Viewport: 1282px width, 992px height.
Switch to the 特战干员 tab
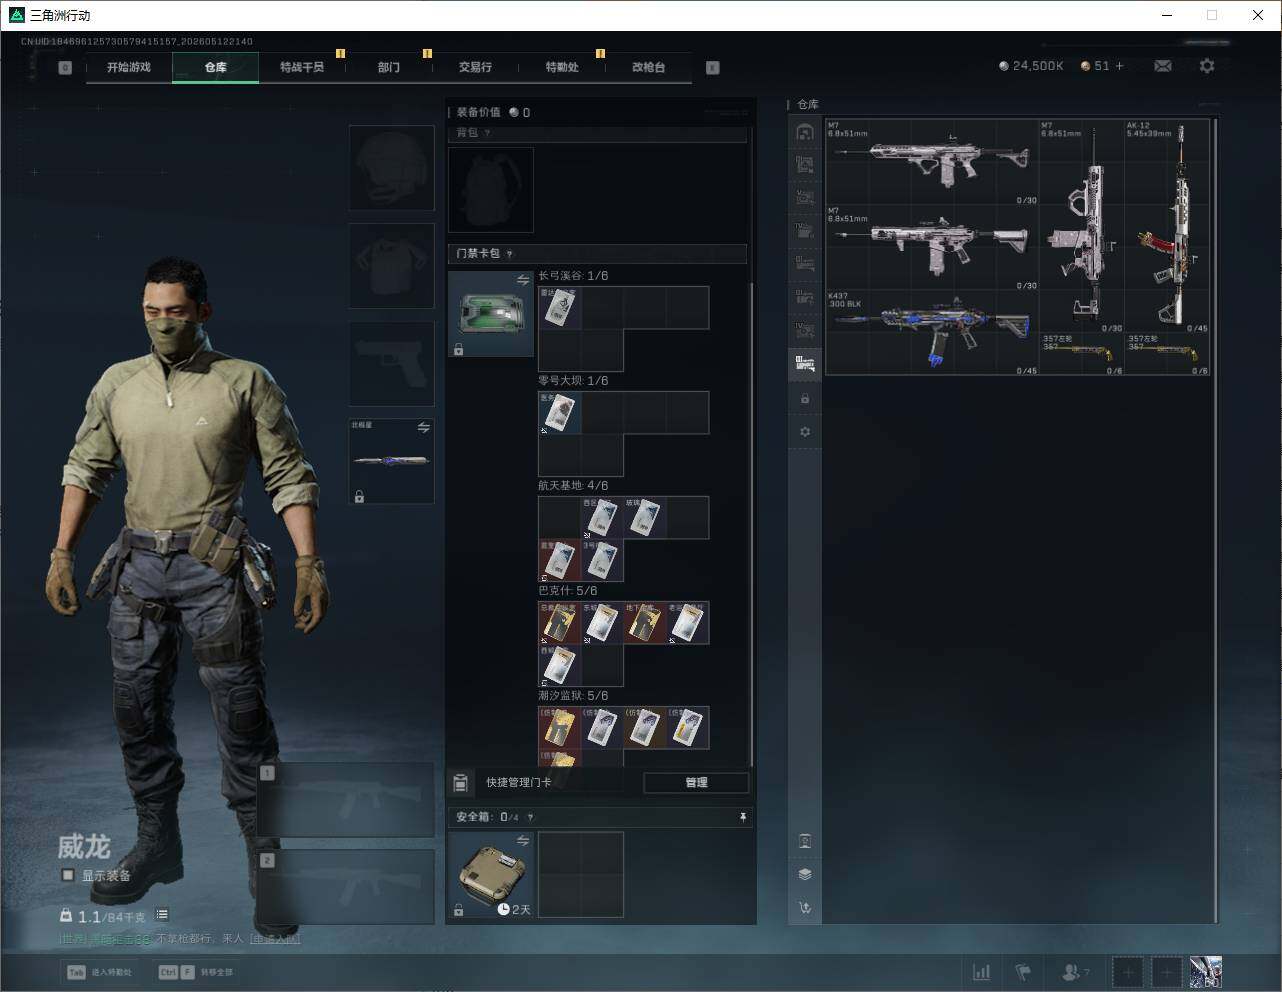point(302,67)
